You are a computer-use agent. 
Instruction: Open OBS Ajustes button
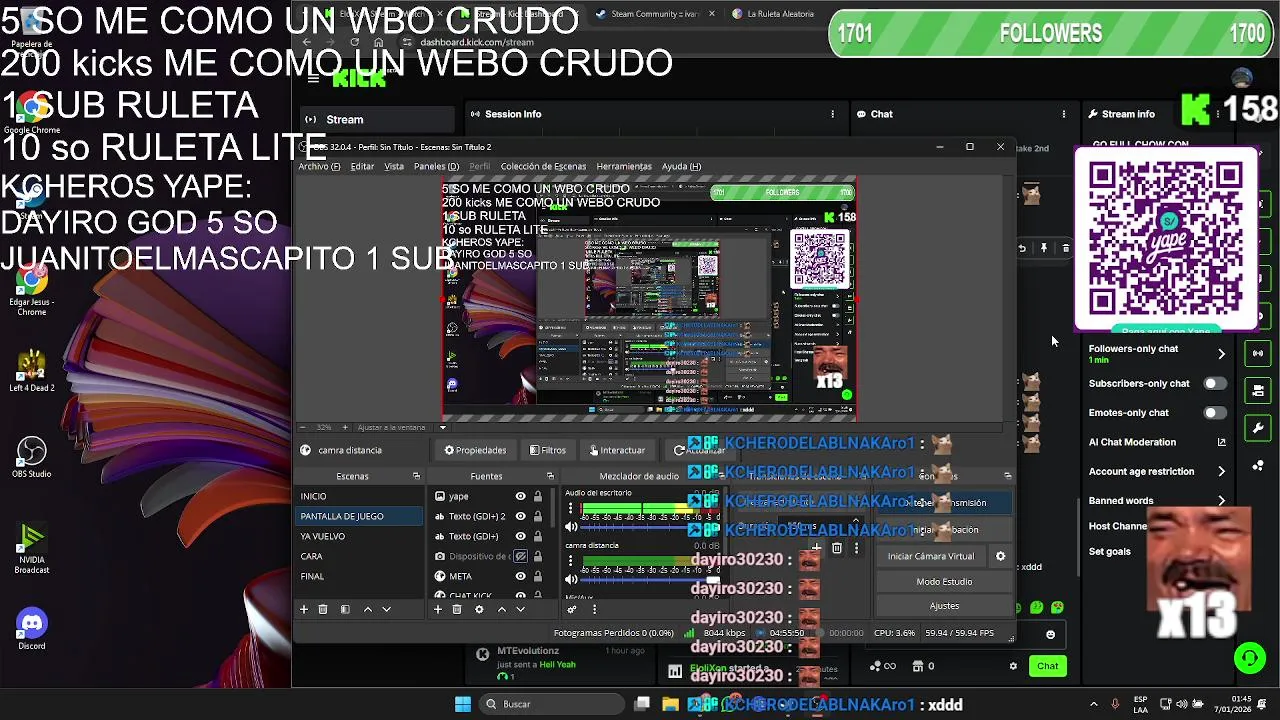[944, 605]
